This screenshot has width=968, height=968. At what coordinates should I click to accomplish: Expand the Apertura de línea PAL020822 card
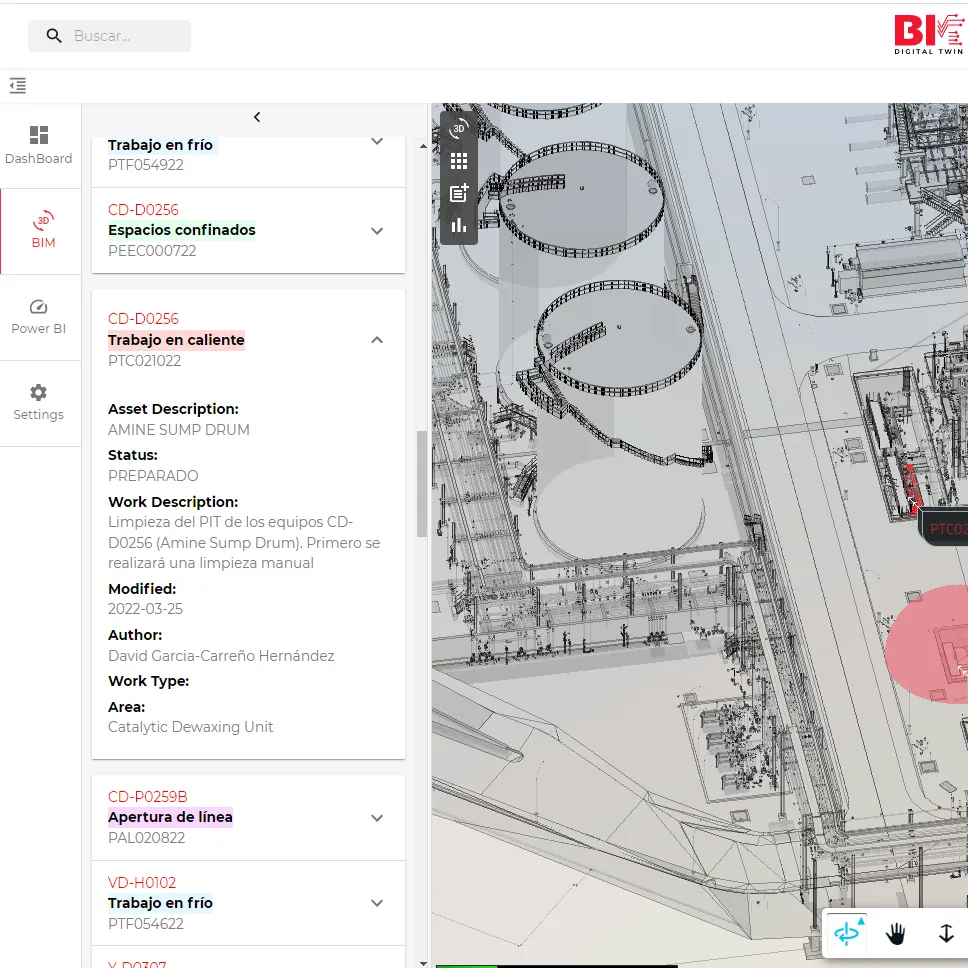click(377, 817)
